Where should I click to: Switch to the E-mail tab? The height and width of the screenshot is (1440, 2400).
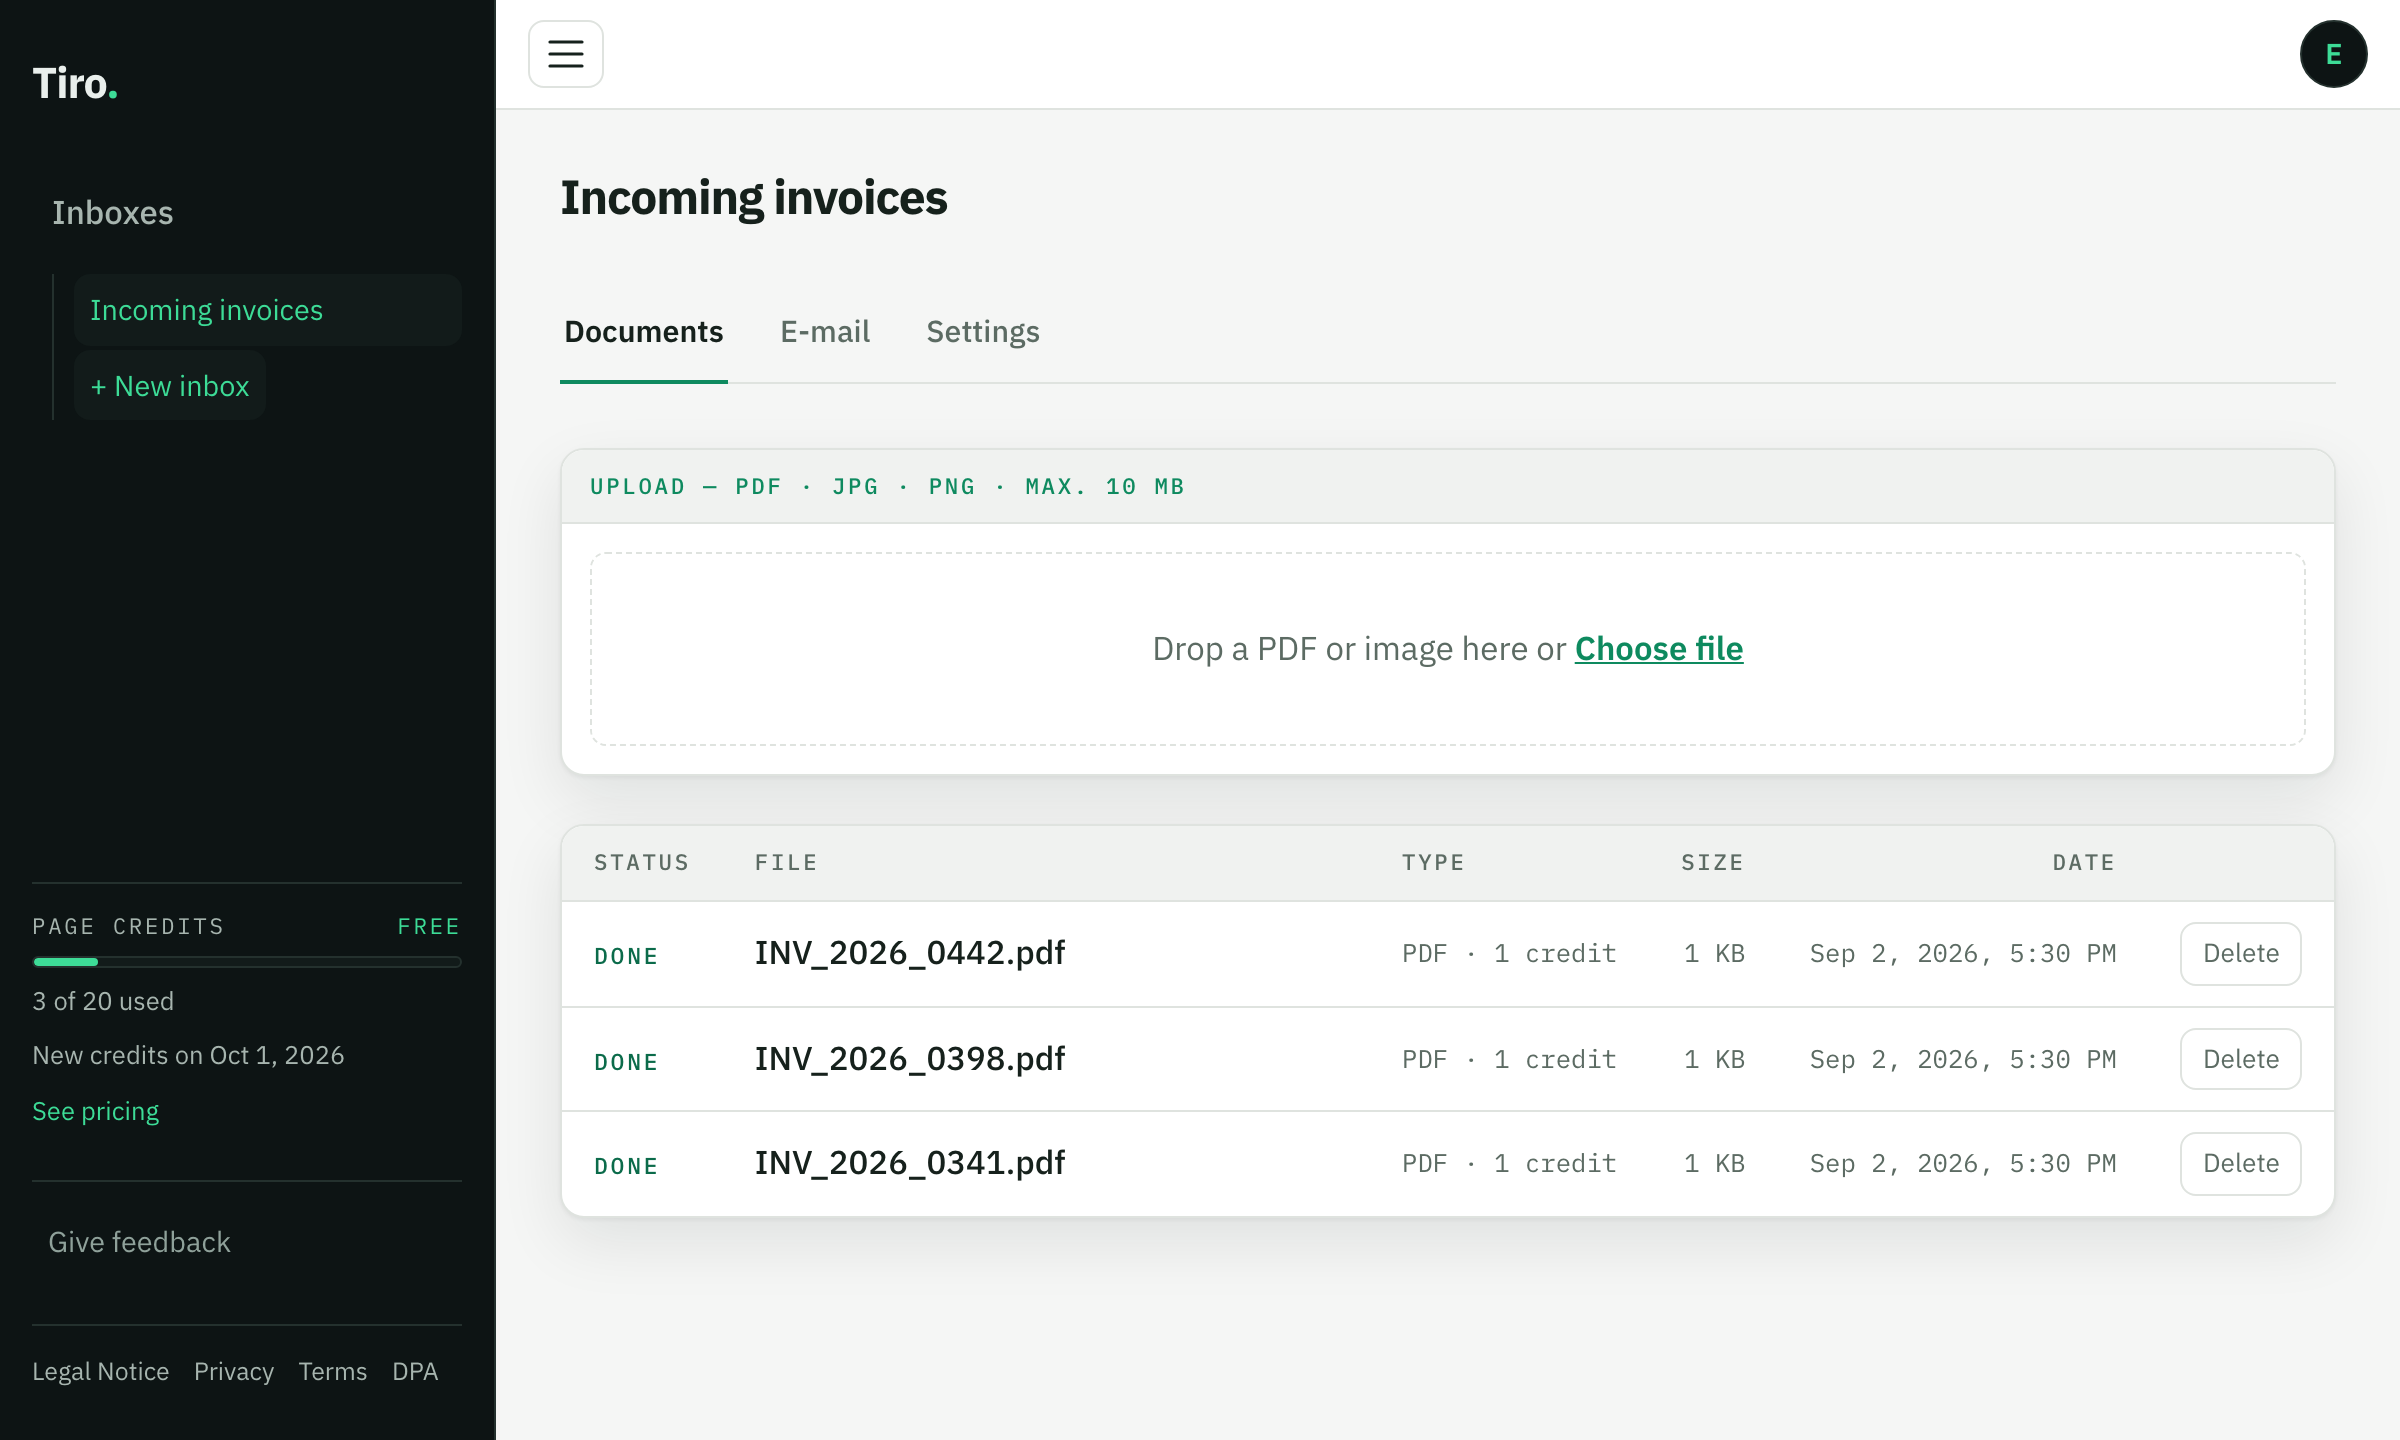(825, 332)
